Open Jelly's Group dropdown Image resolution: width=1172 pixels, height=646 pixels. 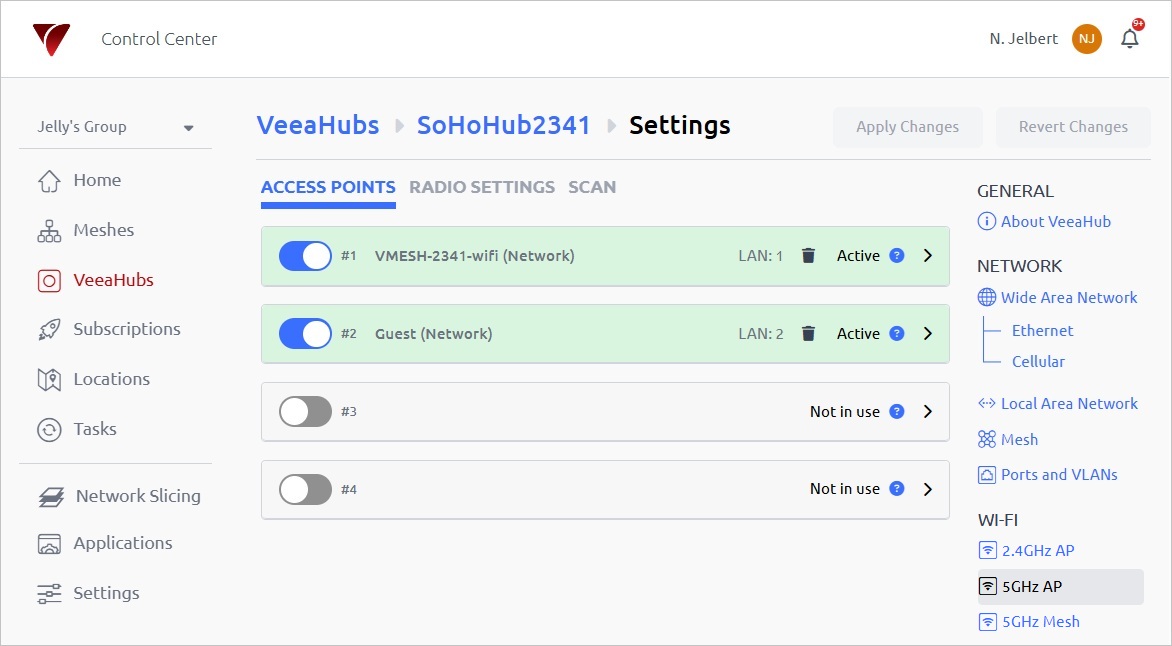coord(116,127)
